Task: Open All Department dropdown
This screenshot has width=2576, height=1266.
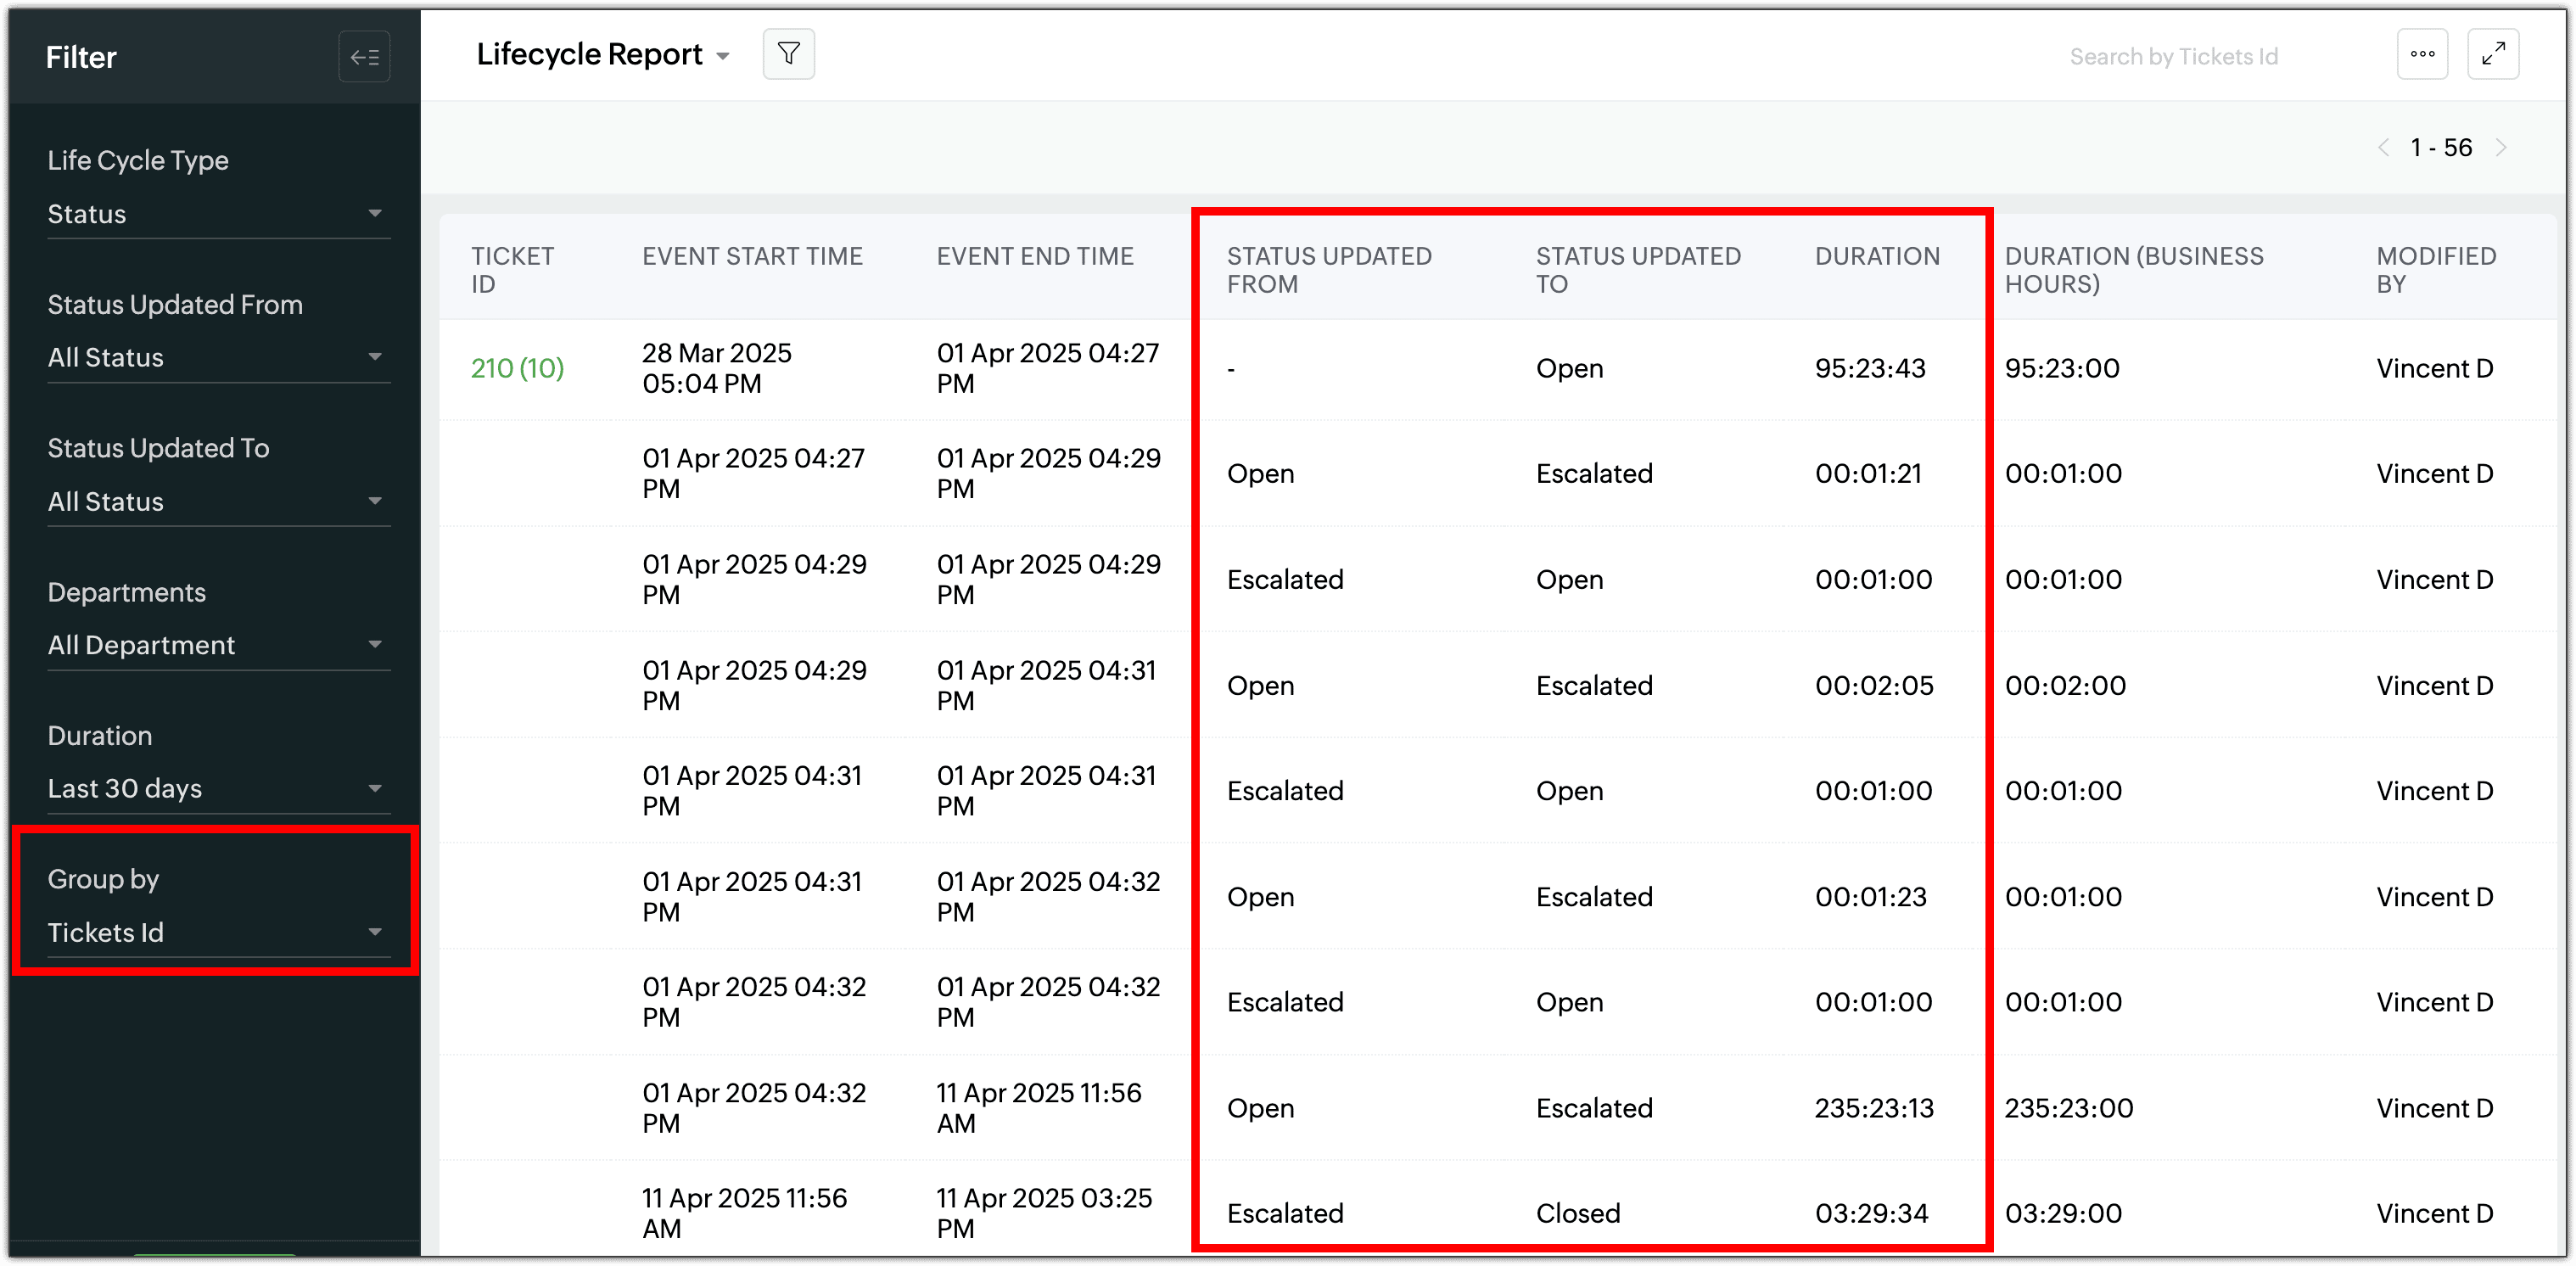Action: (217, 645)
